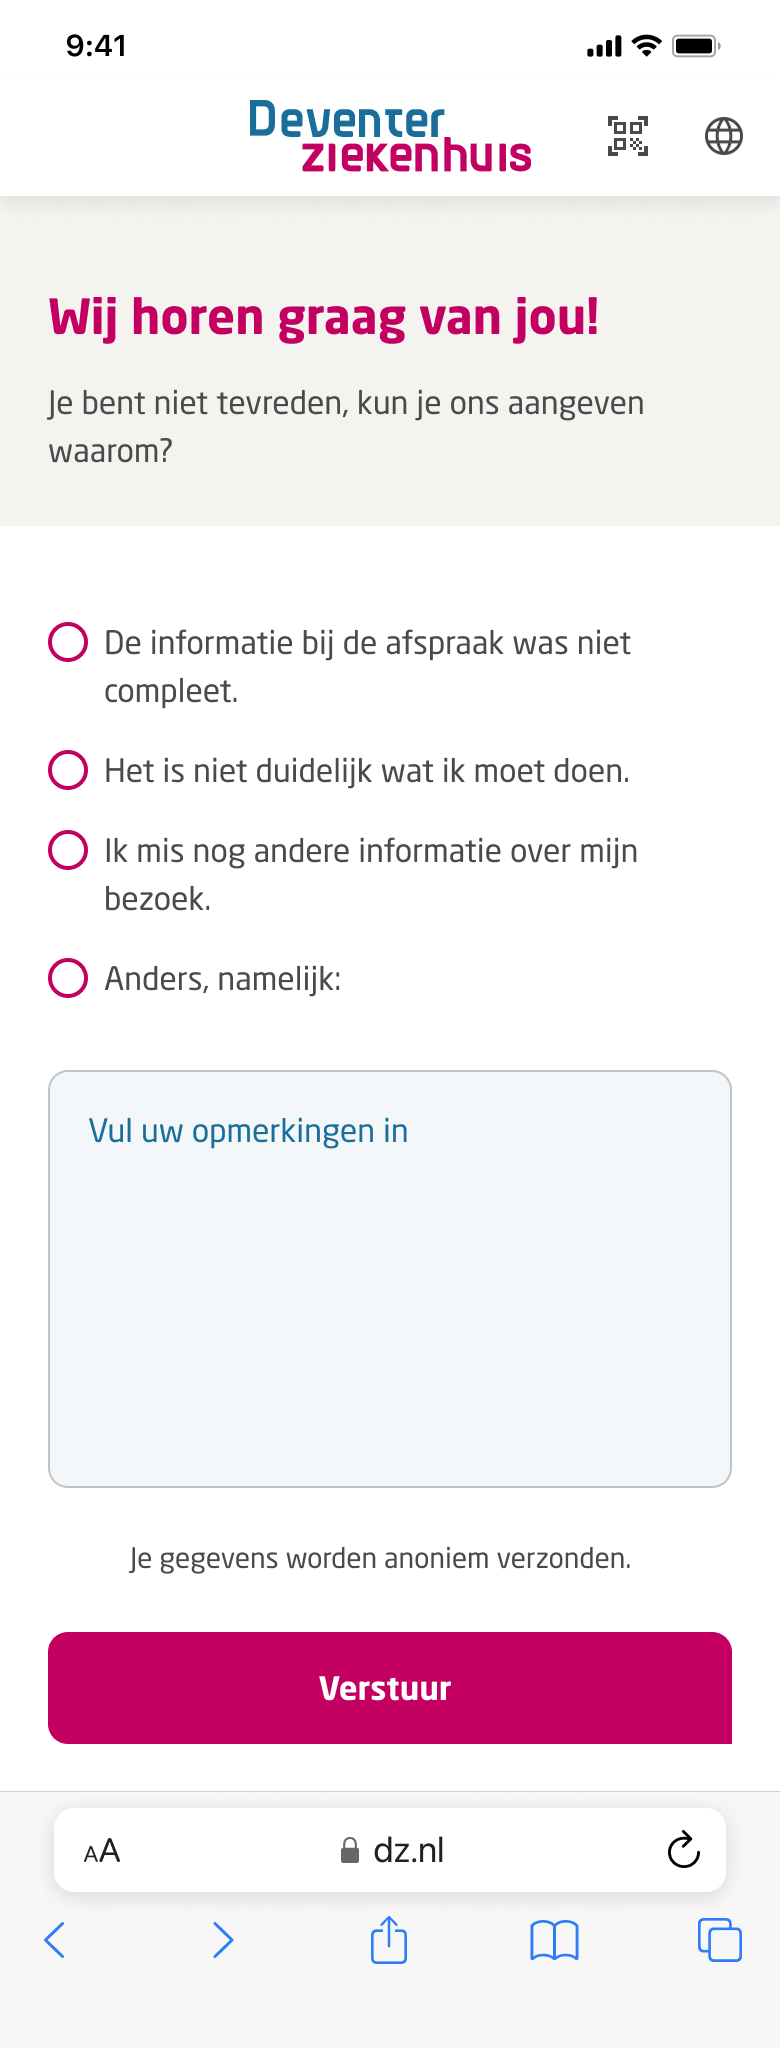
Task: Choose 'Ik mis nog andere informatie' option
Action: click(x=68, y=850)
